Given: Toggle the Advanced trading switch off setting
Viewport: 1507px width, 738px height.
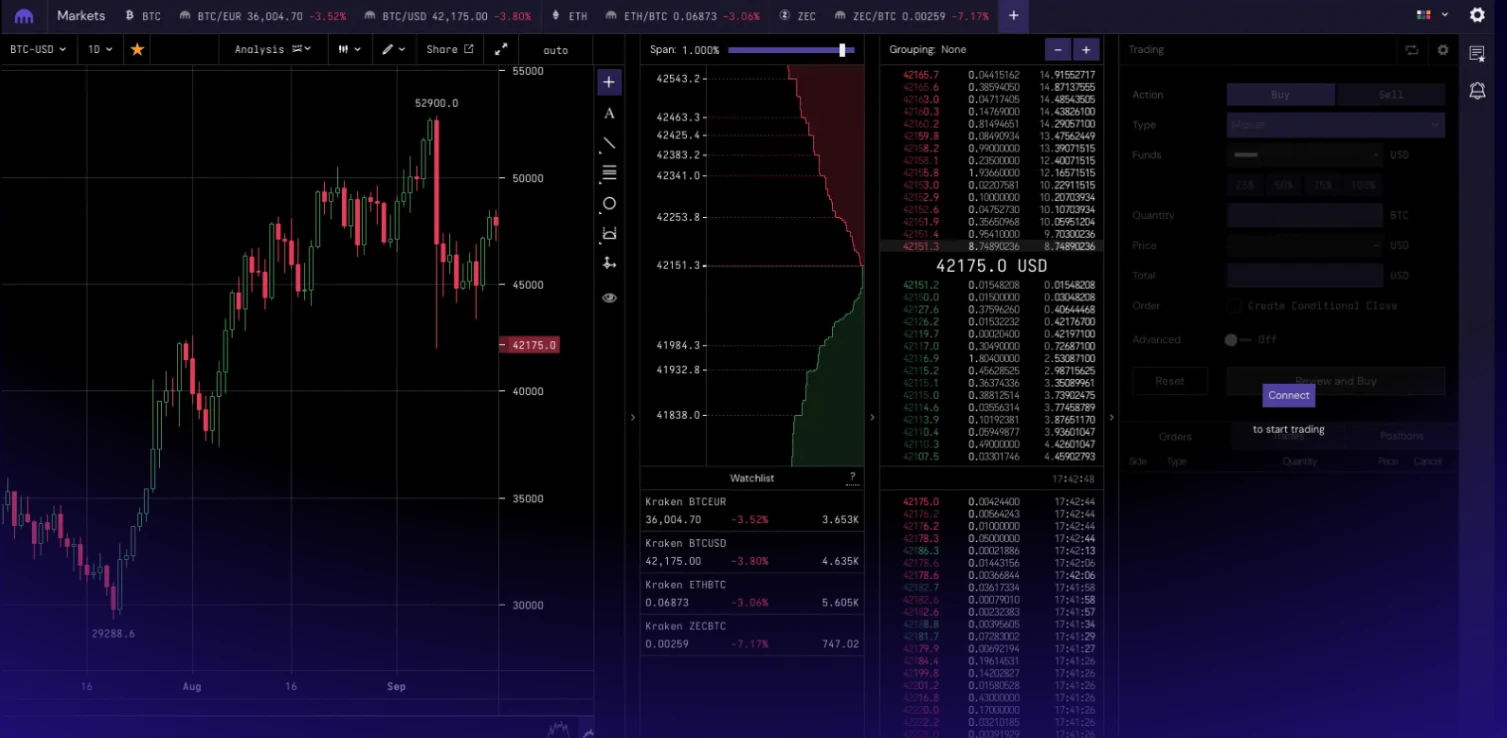Looking at the screenshot, I should 1232,340.
